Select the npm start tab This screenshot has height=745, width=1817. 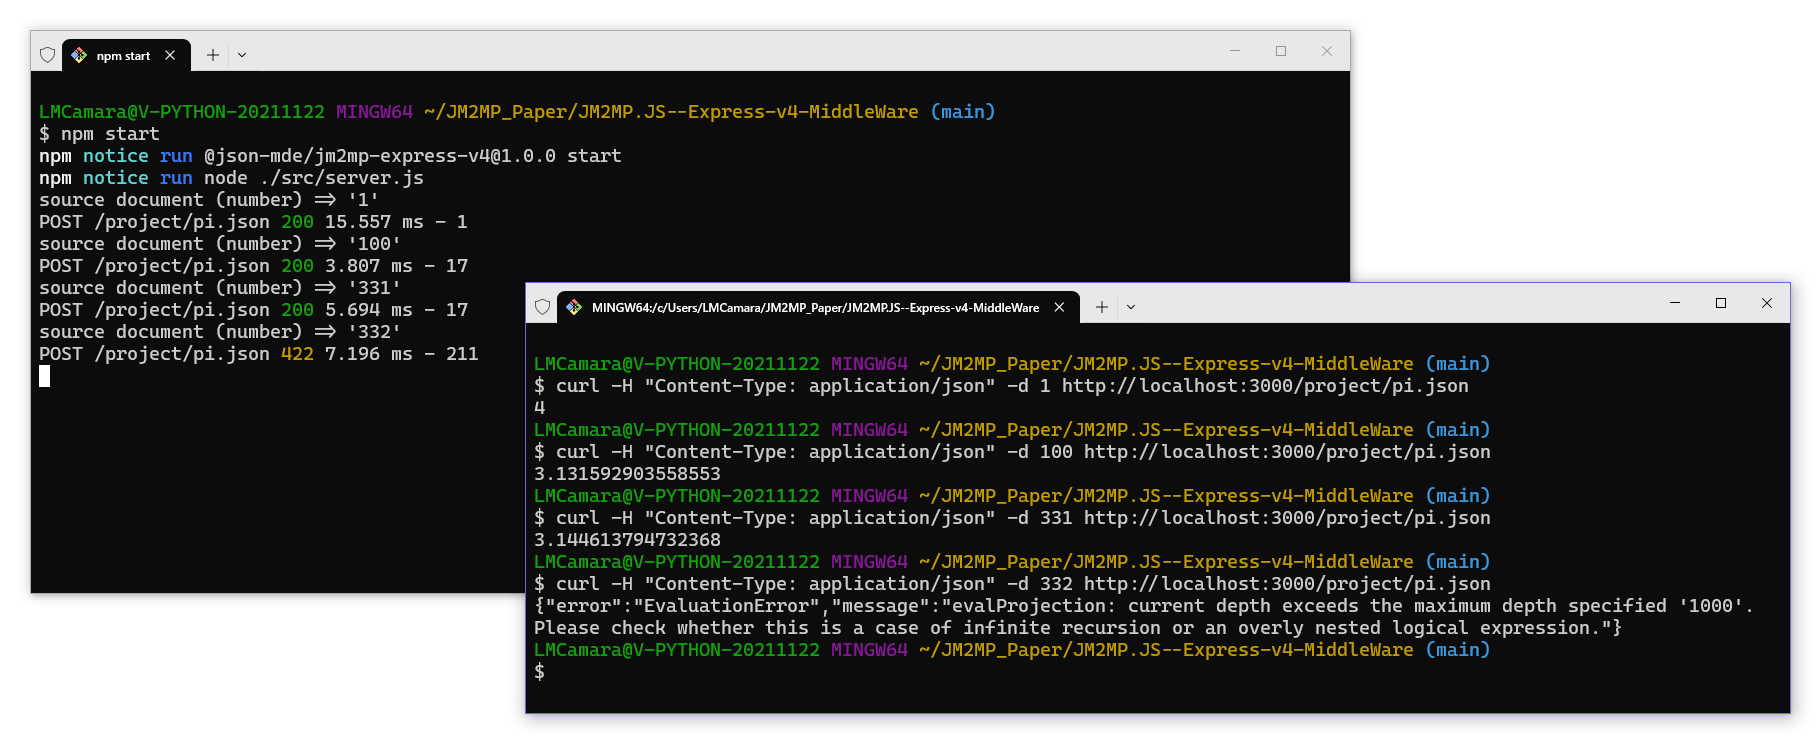(124, 55)
